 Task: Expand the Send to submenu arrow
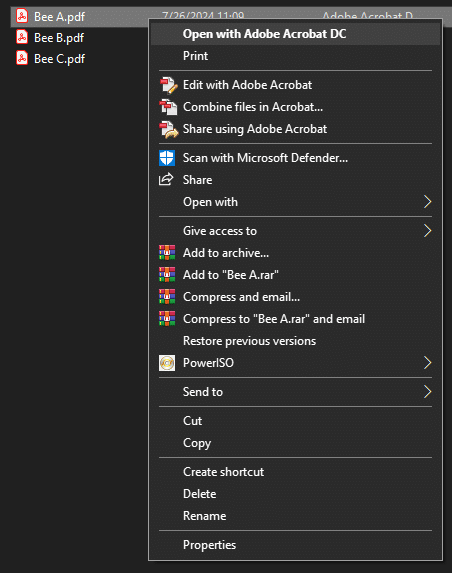coord(427,392)
